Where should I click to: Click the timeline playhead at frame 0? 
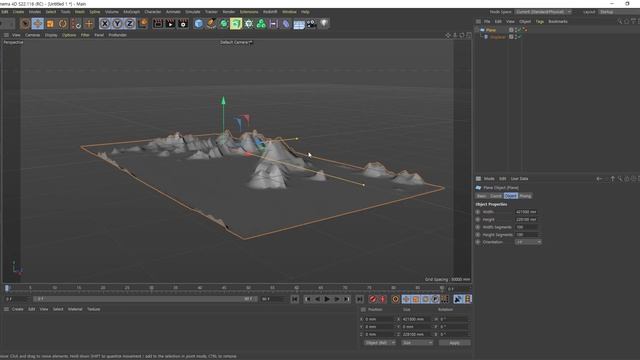click(7, 289)
